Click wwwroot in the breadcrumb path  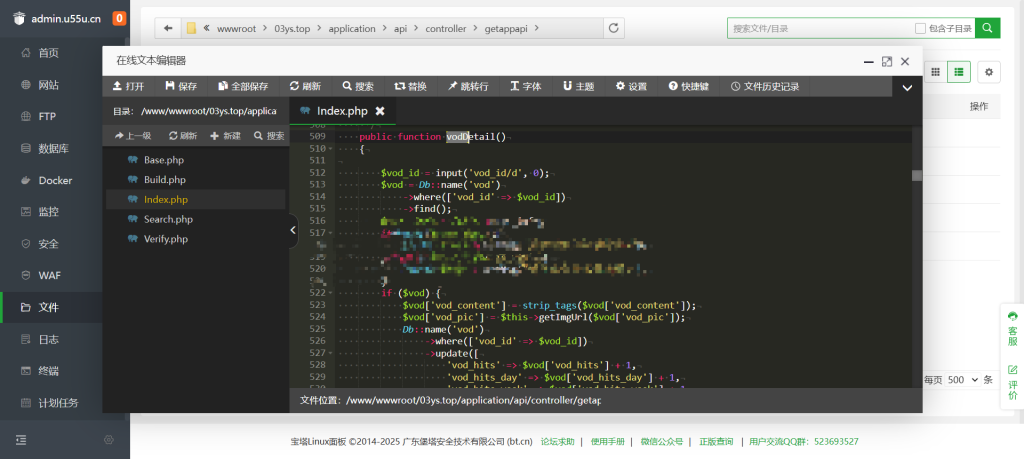pos(236,29)
